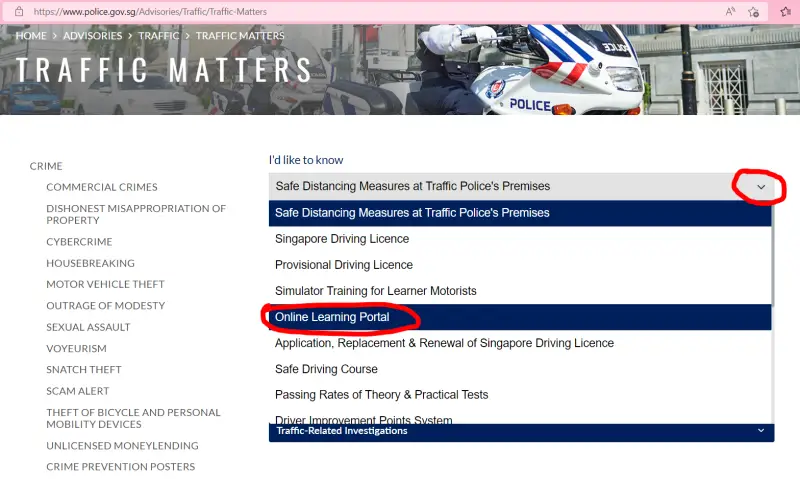Open the Read Aloud icon

730,11
